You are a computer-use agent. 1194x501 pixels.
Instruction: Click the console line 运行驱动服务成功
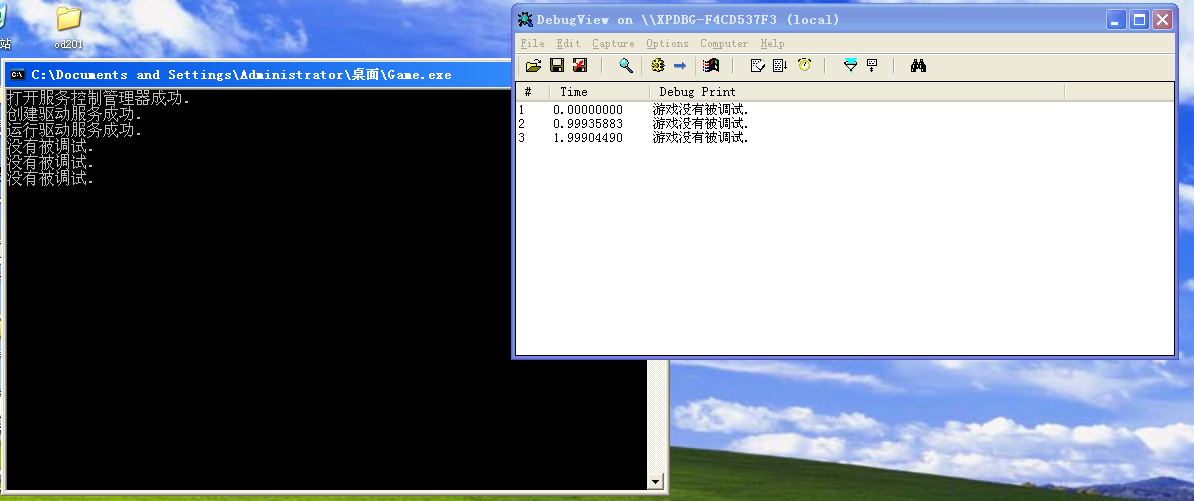pos(74,130)
